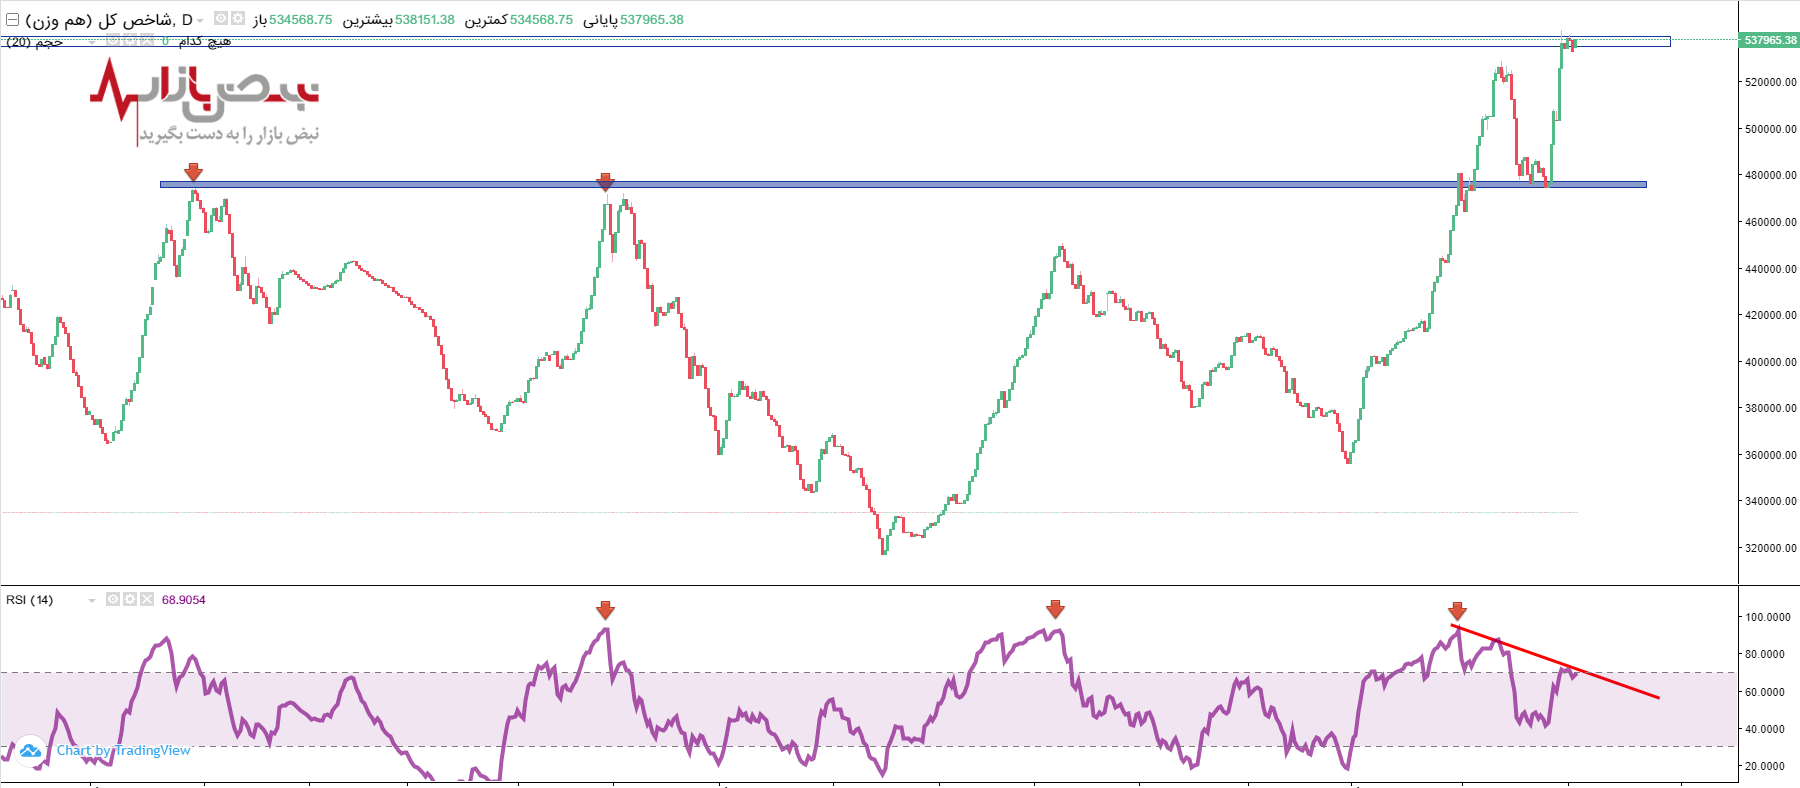This screenshot has height=788, width=1800.
Task: Click the 20.0000 RSI scale label
Action: click(1766, 766)
